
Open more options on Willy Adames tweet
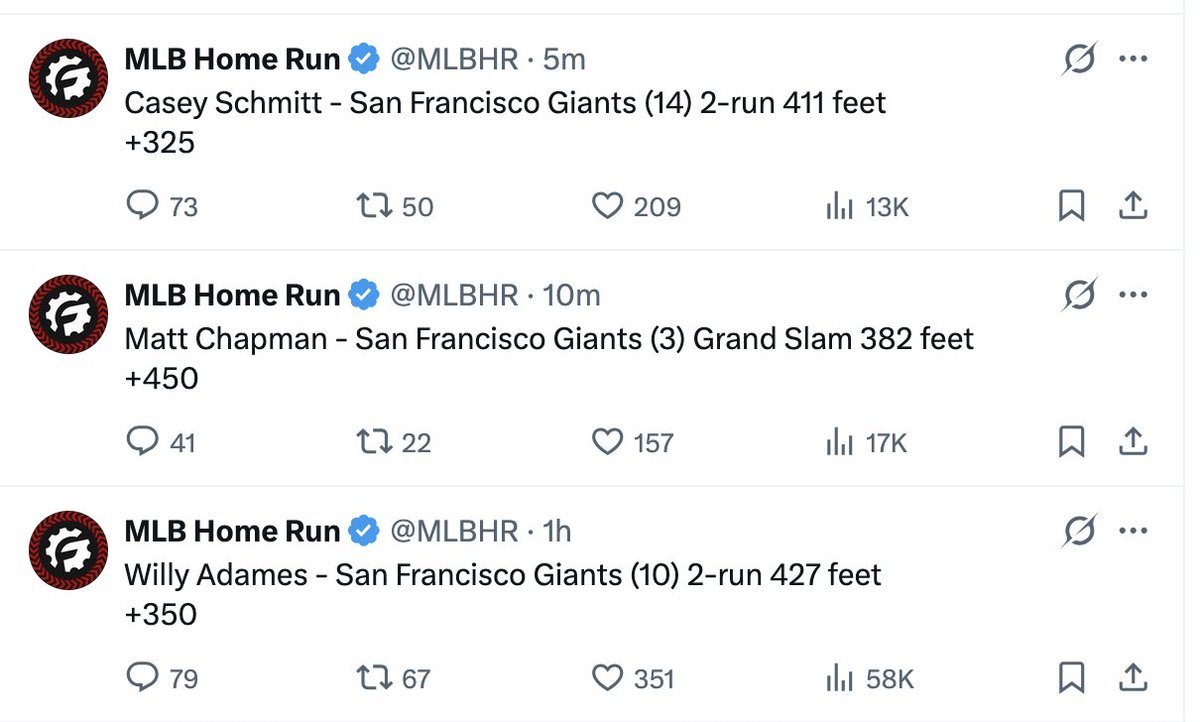click(x=1133, y=531)
